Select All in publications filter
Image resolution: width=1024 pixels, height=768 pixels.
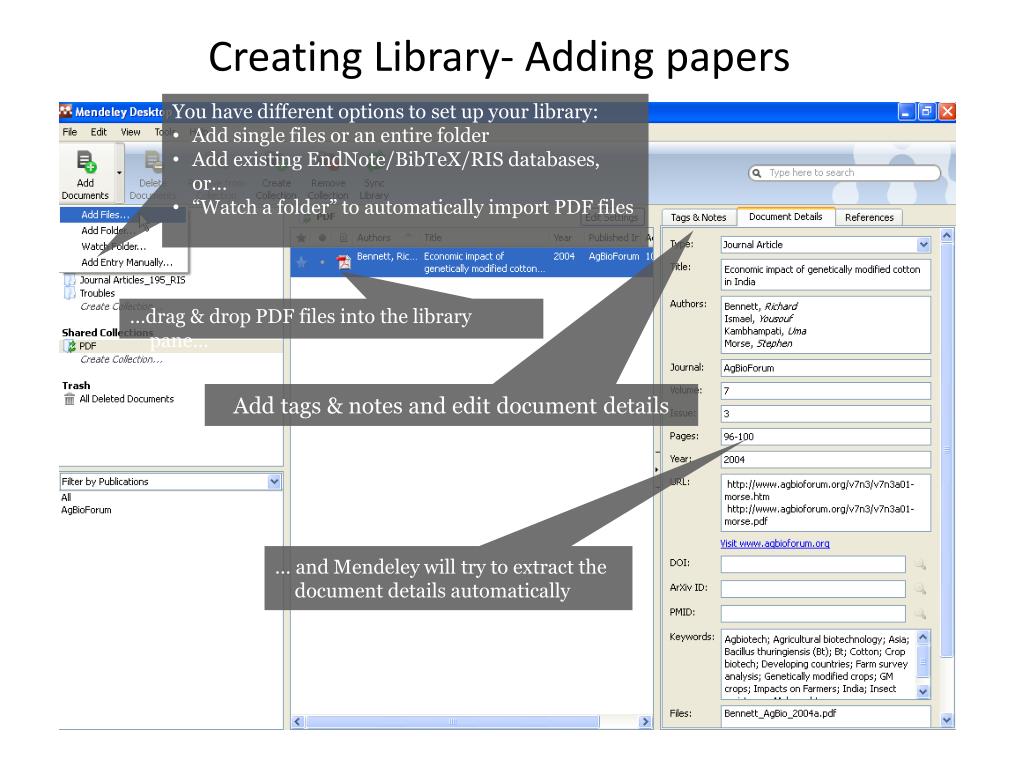pos(66,498)
